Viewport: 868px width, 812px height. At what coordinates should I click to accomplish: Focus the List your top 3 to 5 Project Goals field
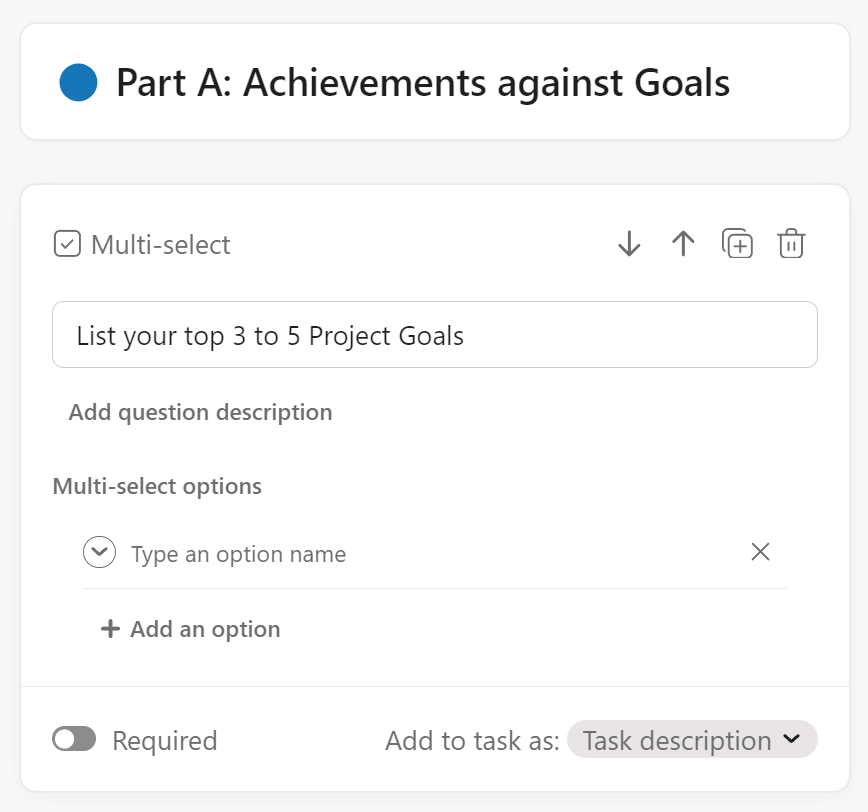434,335
